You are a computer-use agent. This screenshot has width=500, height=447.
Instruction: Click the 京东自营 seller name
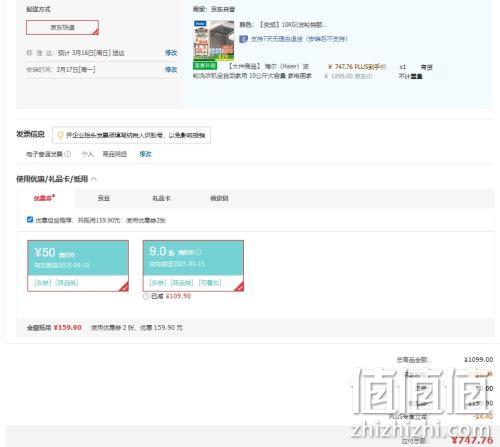(223, 9)
